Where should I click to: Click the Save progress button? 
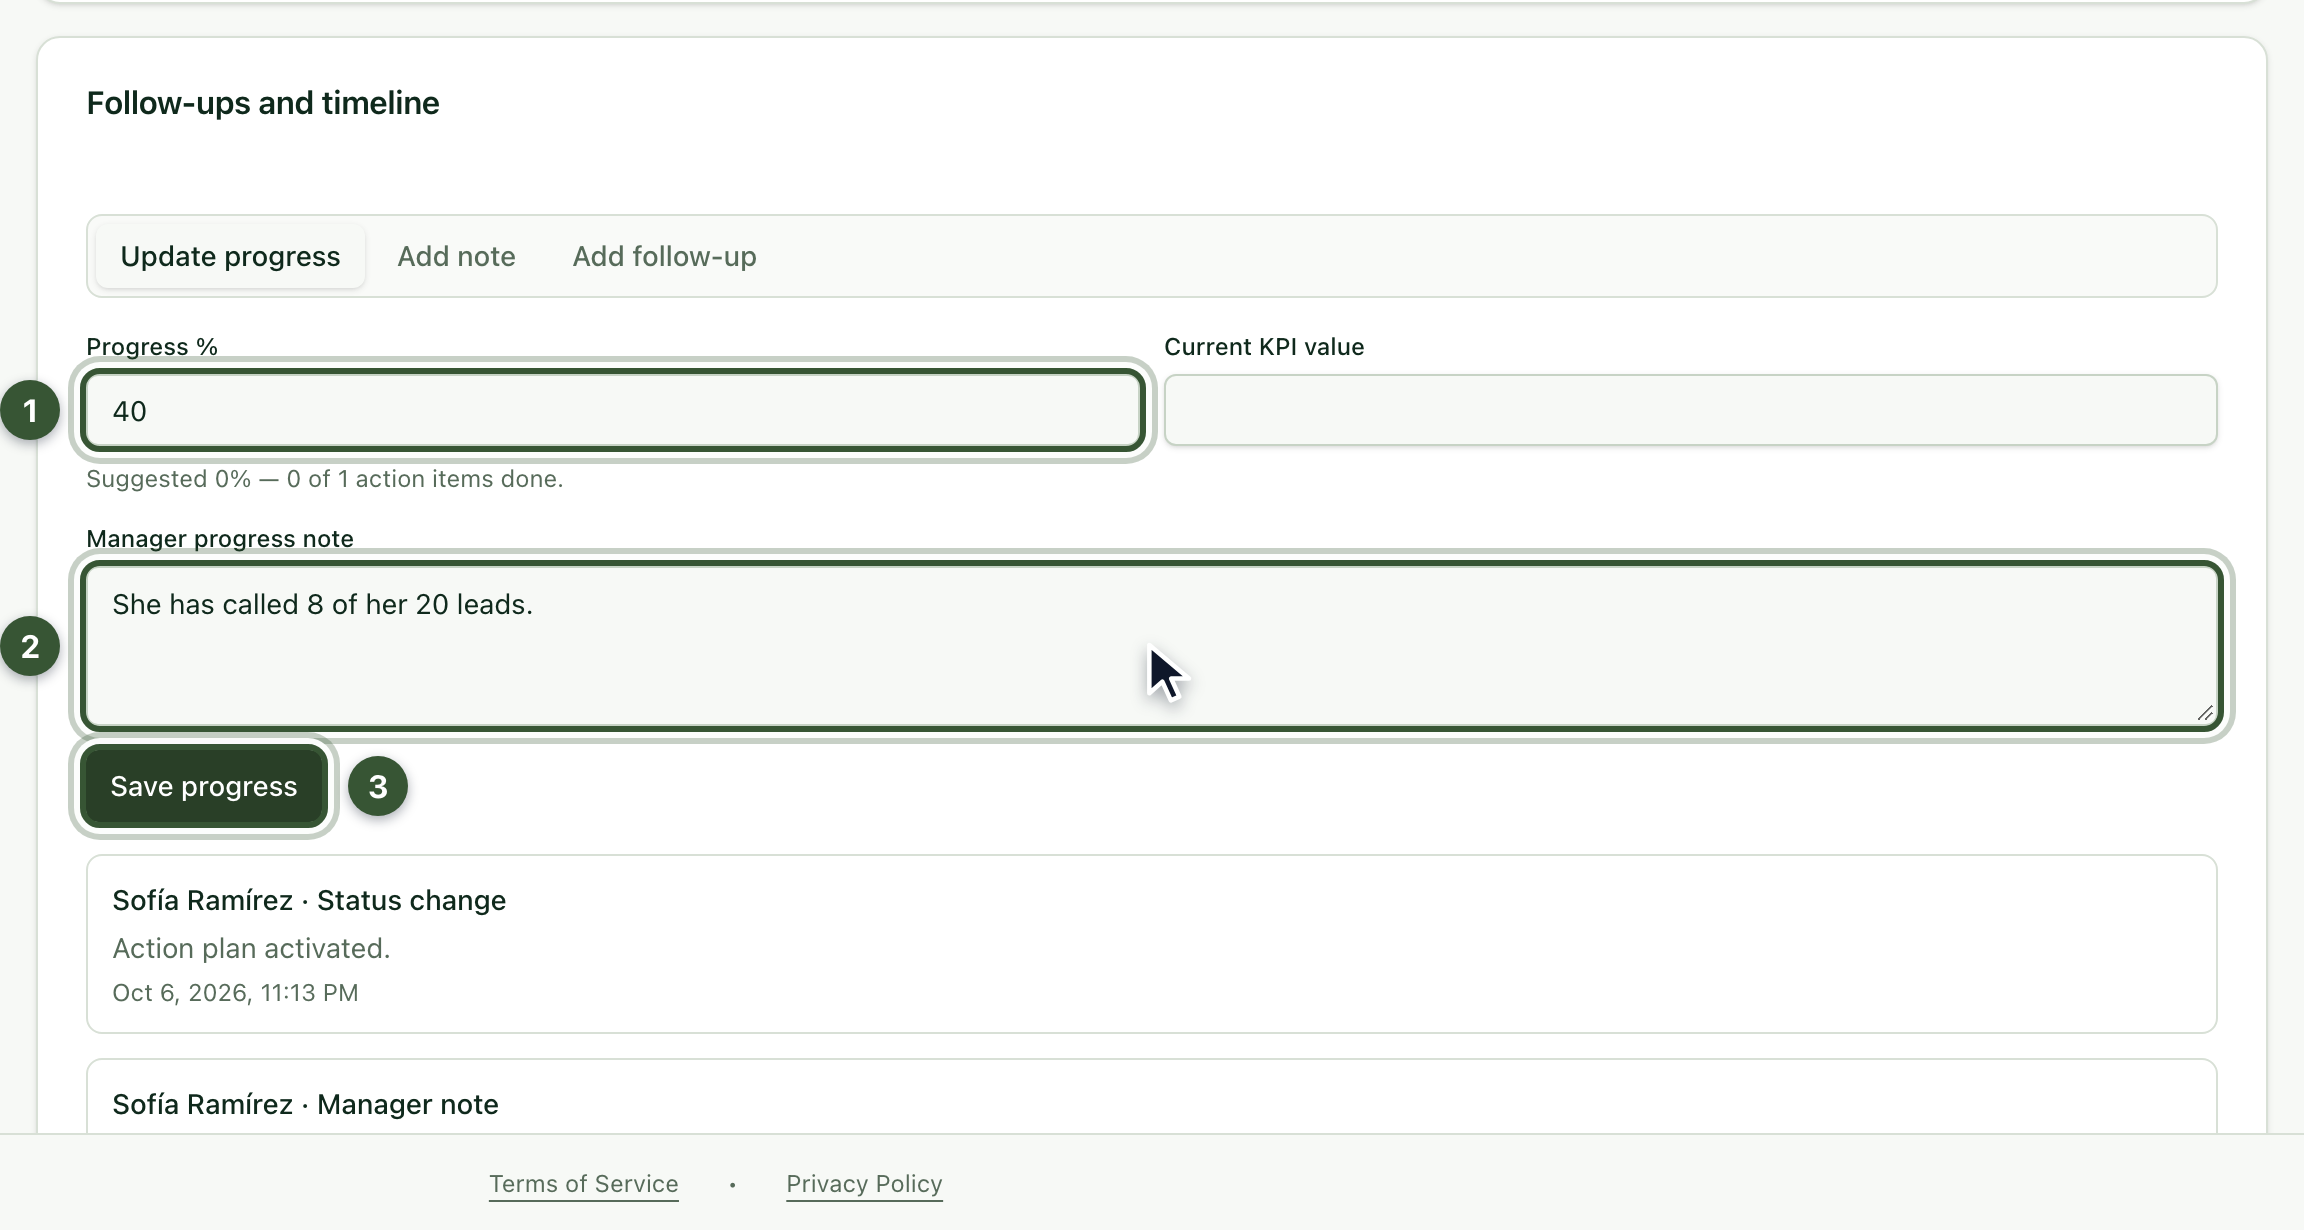[204, 786]
